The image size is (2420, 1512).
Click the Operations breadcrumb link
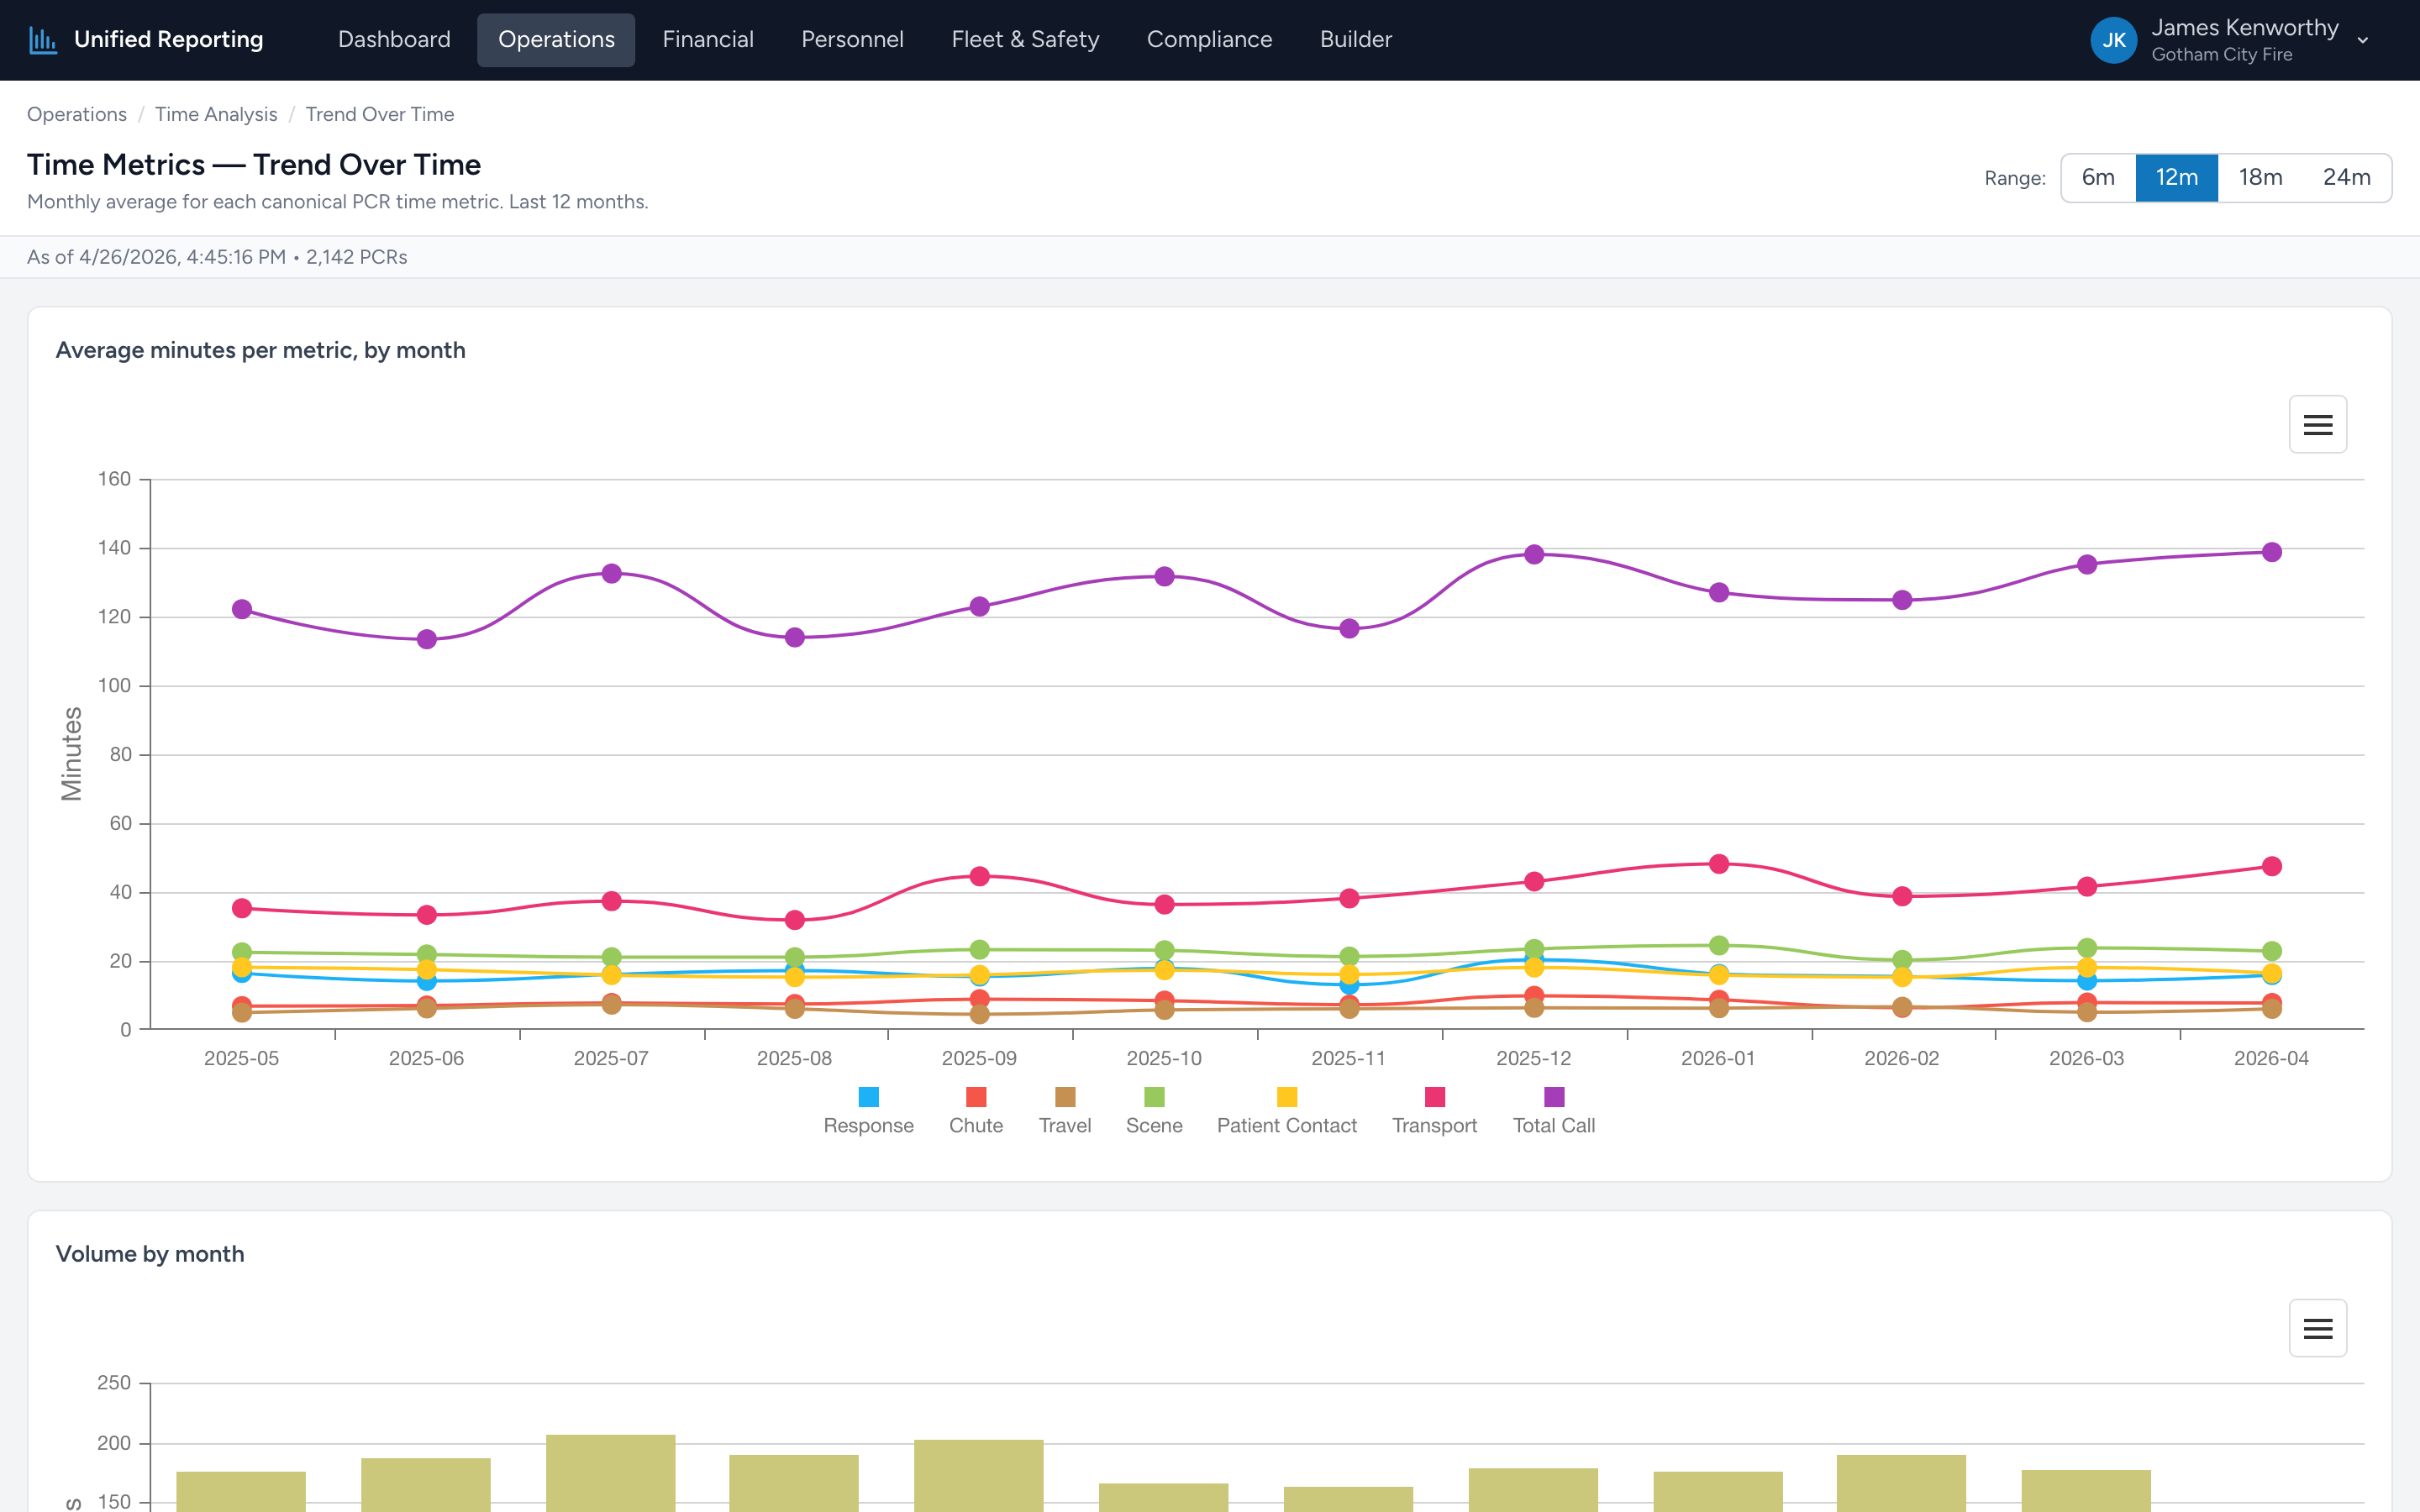coord(77,114)
